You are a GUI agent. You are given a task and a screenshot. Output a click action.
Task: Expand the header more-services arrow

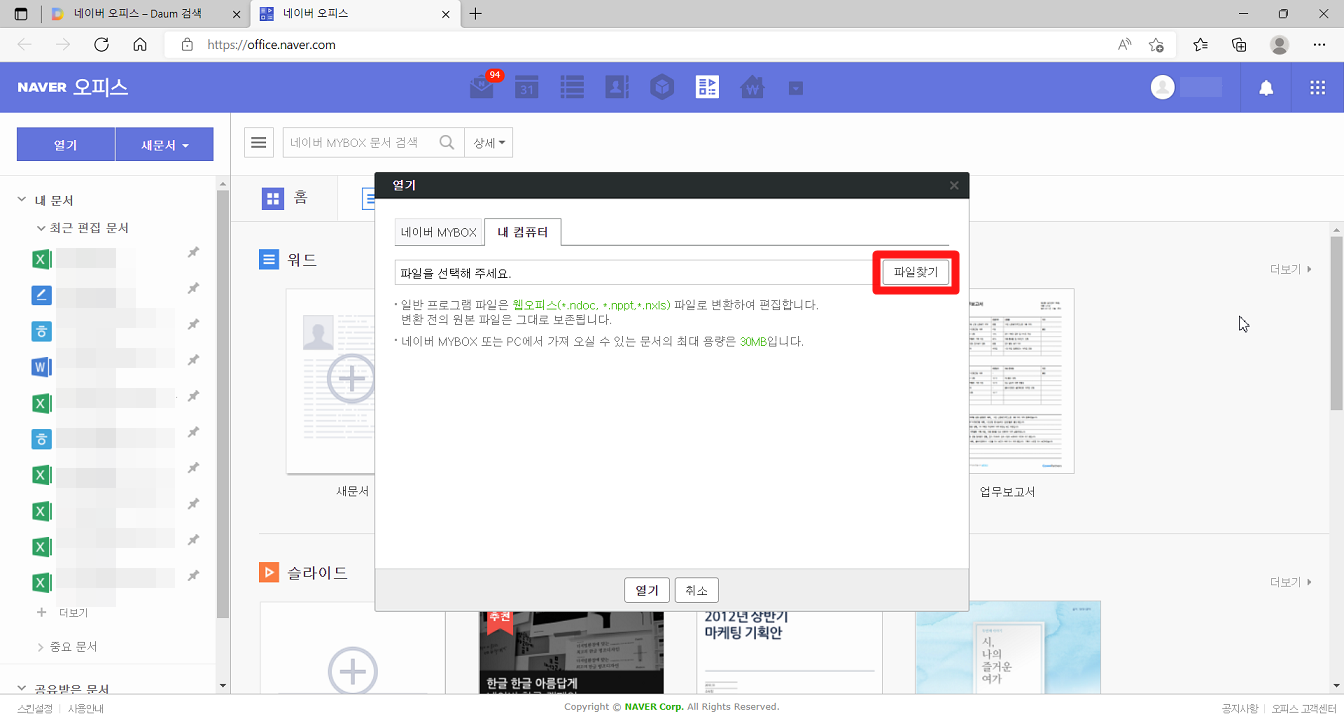click(796, 88)
